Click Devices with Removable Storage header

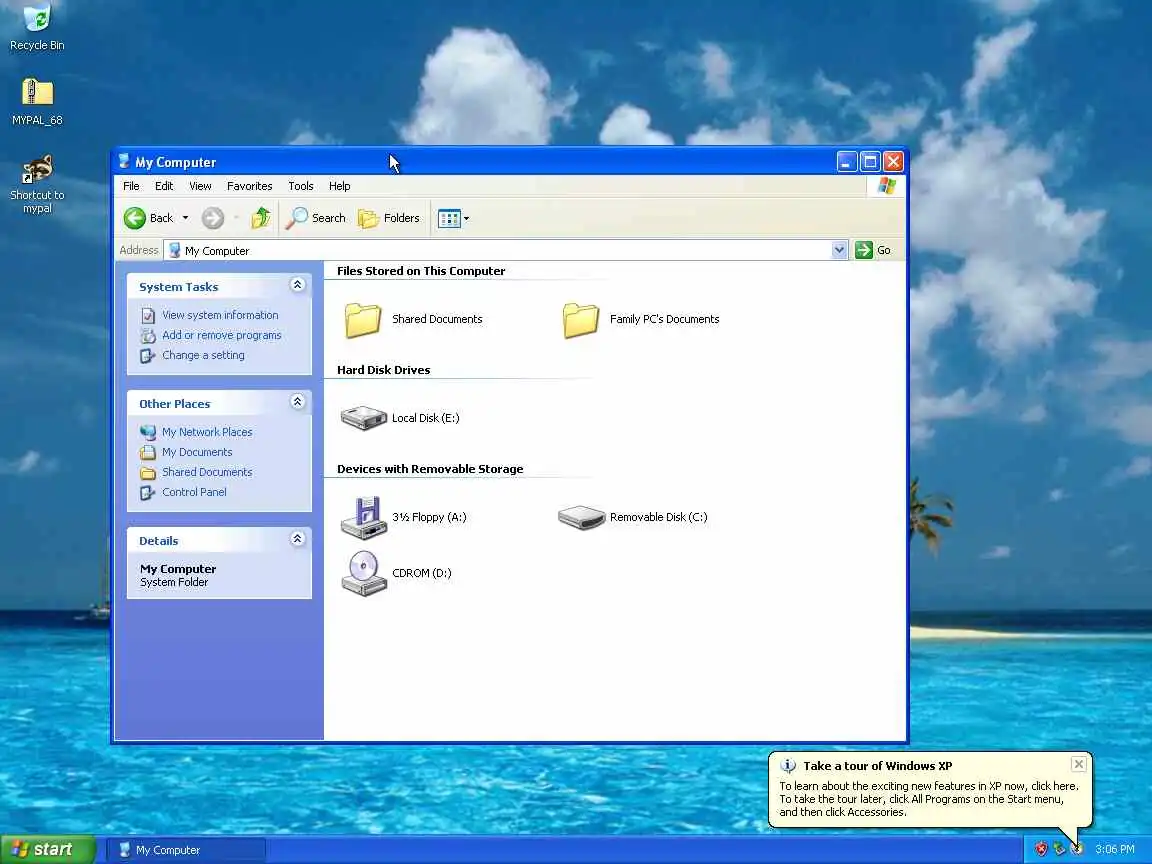coord(430,469)
